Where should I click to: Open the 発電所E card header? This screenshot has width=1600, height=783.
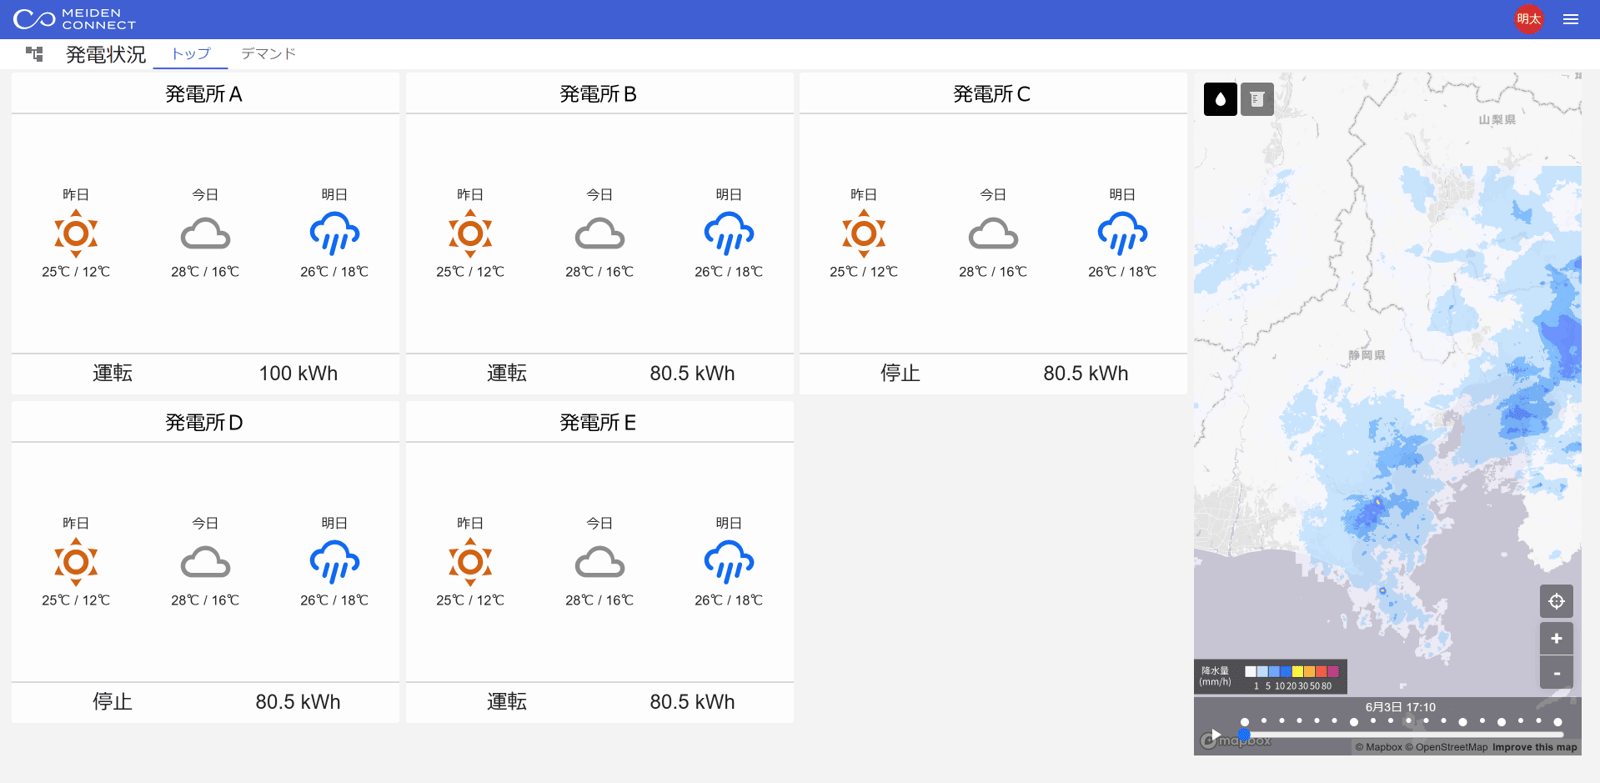[x=599, y=423]
